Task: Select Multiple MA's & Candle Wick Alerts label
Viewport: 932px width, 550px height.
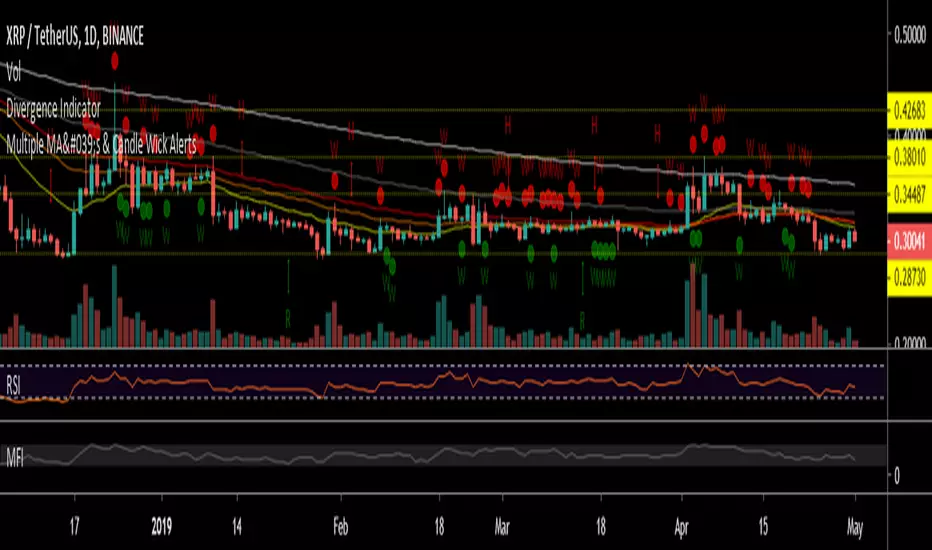Action: coord(102,144)
